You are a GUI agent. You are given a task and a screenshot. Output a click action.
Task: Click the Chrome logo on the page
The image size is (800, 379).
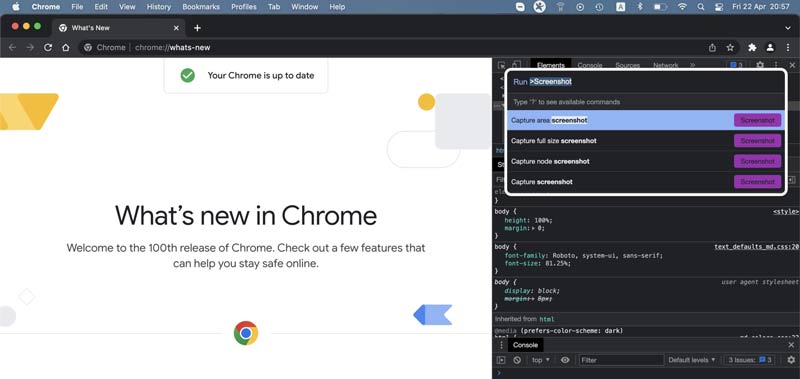[246, 333]
